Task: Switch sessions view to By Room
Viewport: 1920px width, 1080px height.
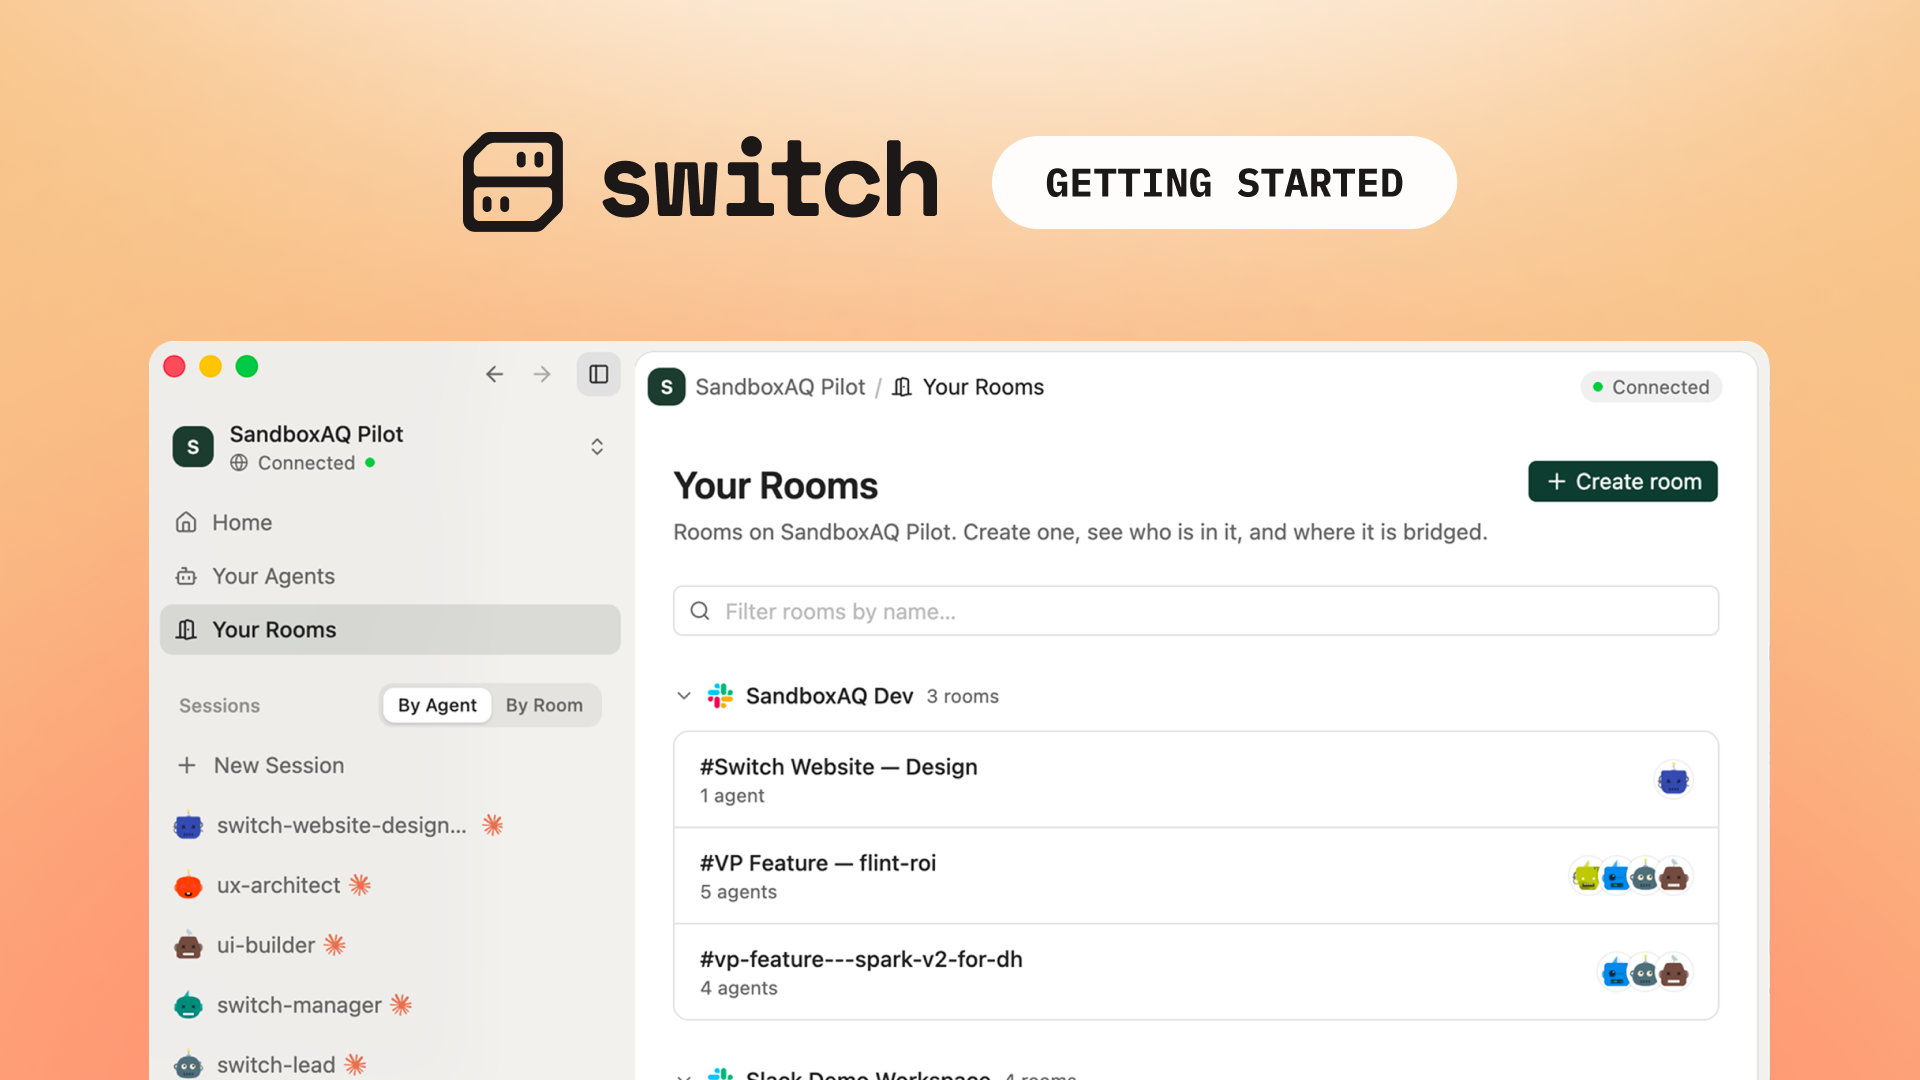Action: click(544, 705)
